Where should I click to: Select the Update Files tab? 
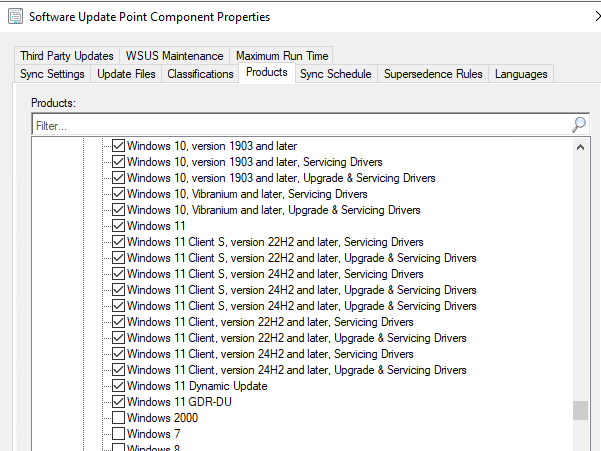click(x=126, y=74)
